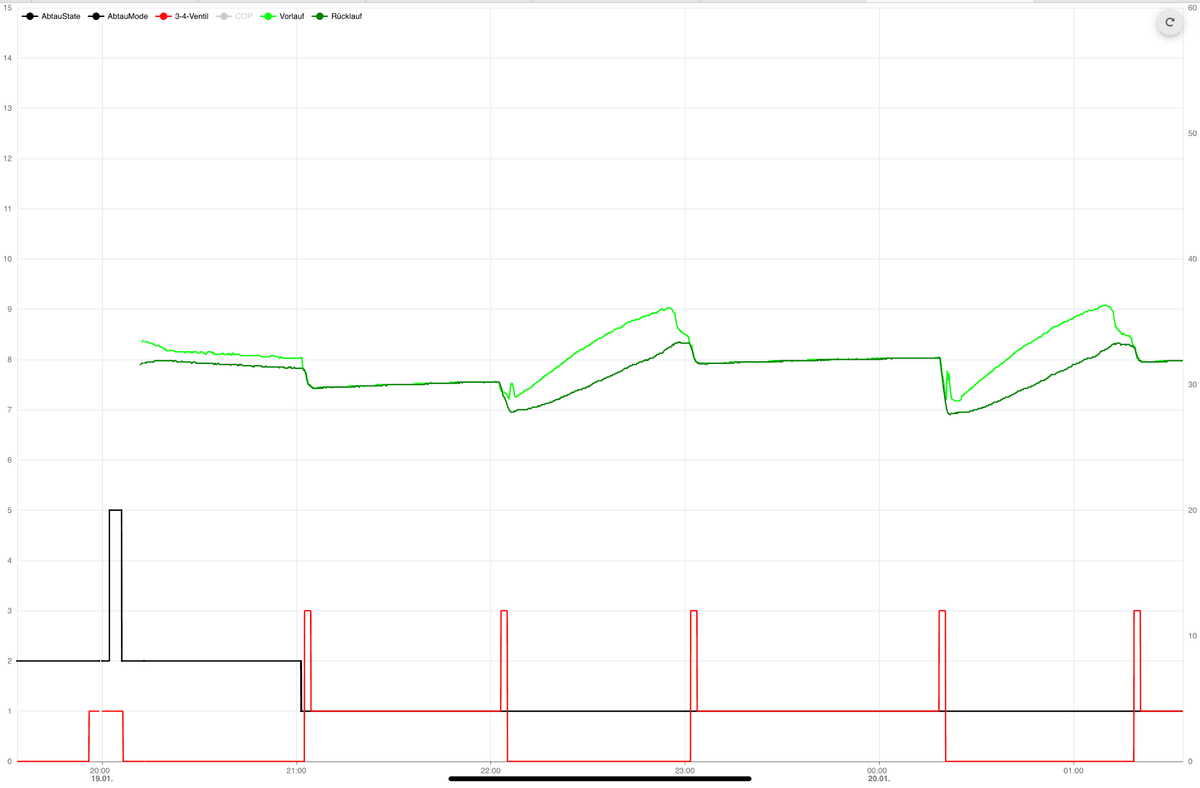The height and width of the screenshot is (788, 1200).
Task: Click the left axis label 10
Action: (8, 259)
